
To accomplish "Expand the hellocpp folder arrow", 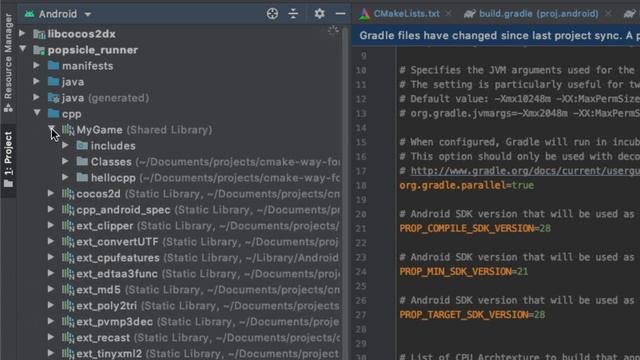I will tap(65, 177).
